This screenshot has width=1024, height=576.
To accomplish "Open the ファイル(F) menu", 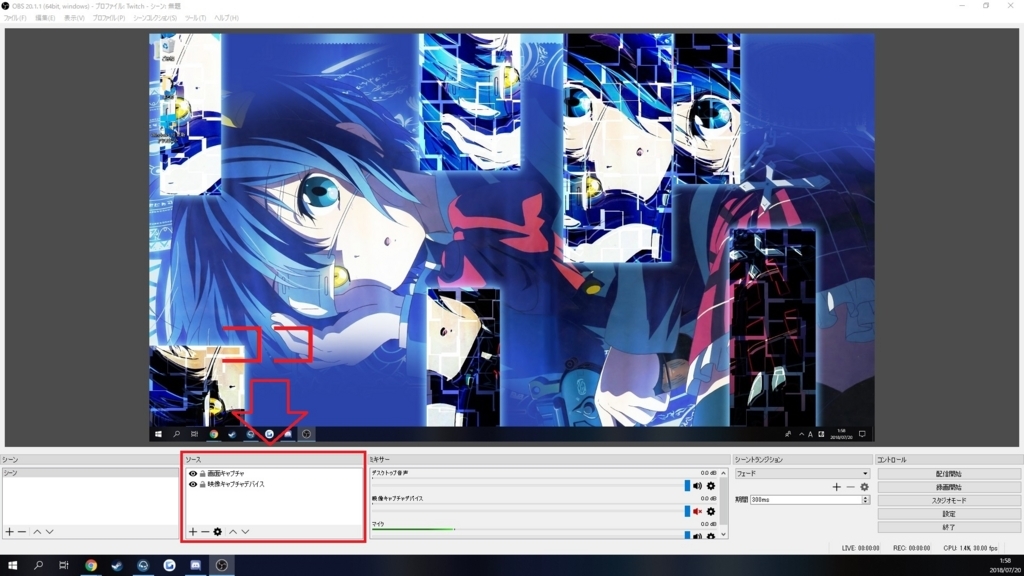I will coord(15,18).
